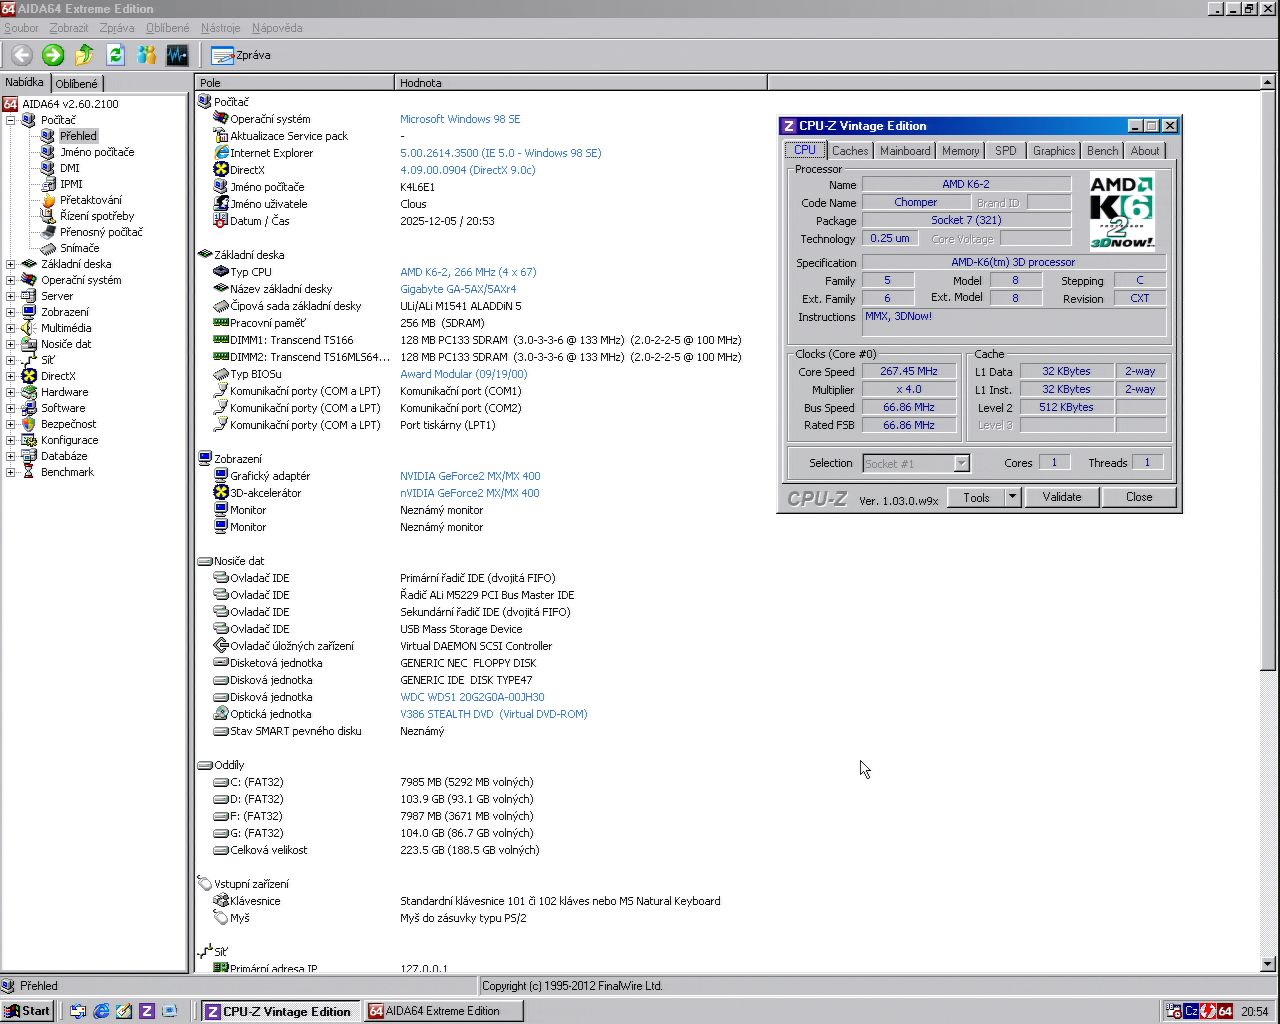Open Řízení spotřeby in the left tree

click(96, 216)
